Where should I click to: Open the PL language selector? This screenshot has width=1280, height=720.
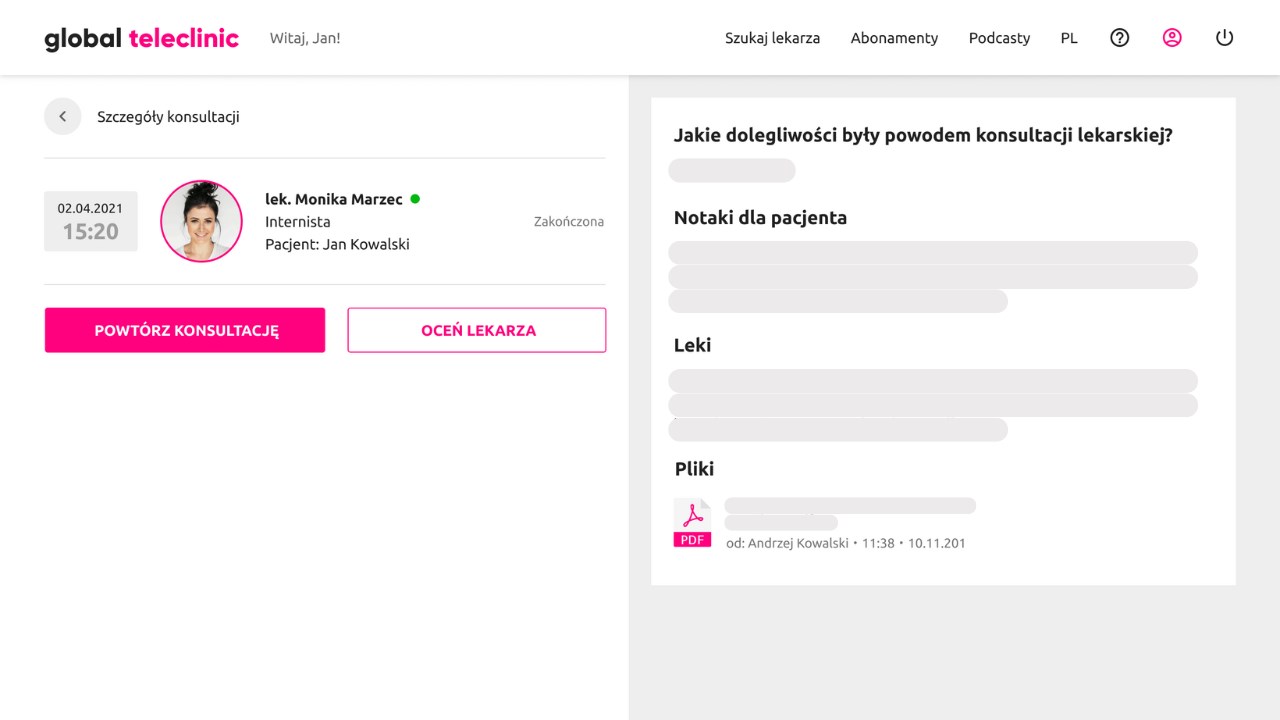(x=1069, y=38)
